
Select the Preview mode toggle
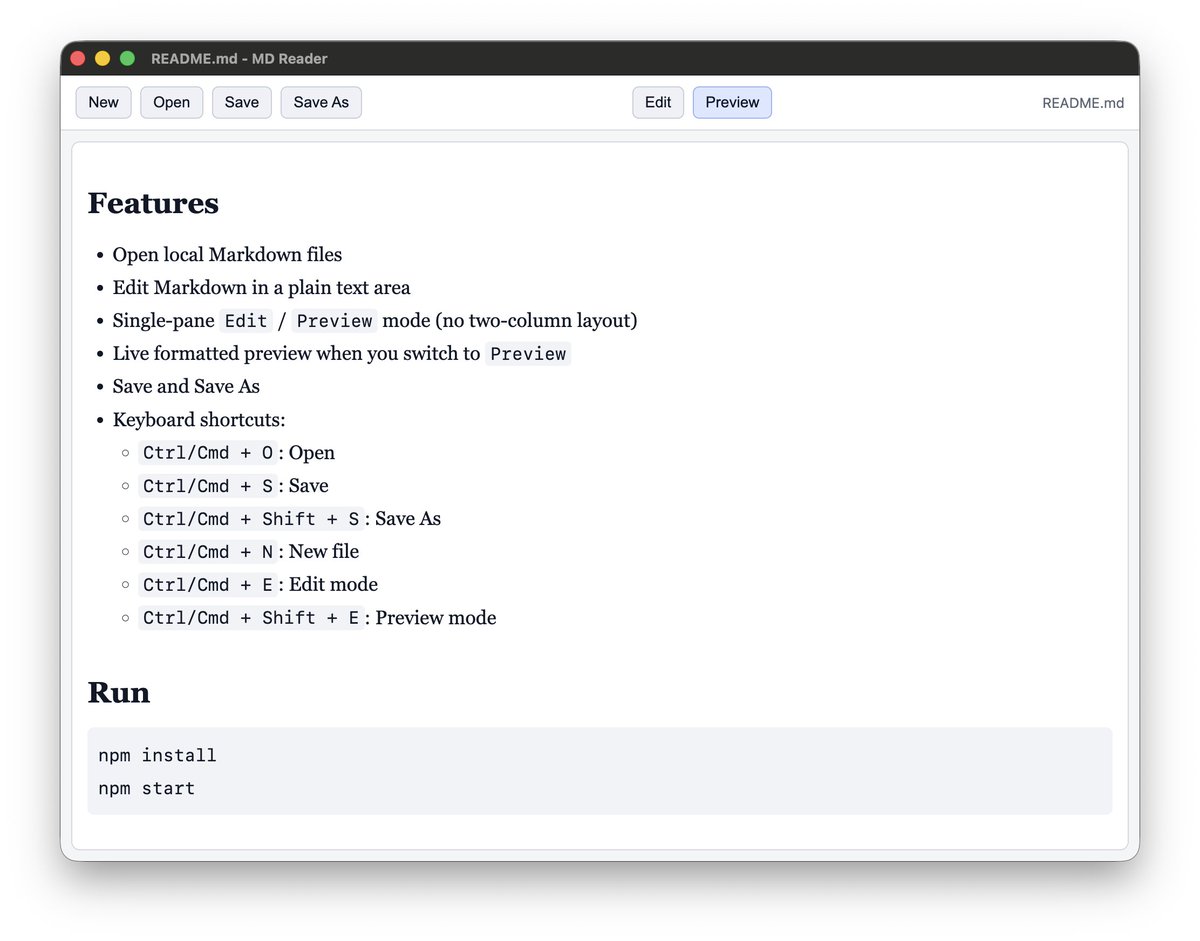[x=732, y=102]
